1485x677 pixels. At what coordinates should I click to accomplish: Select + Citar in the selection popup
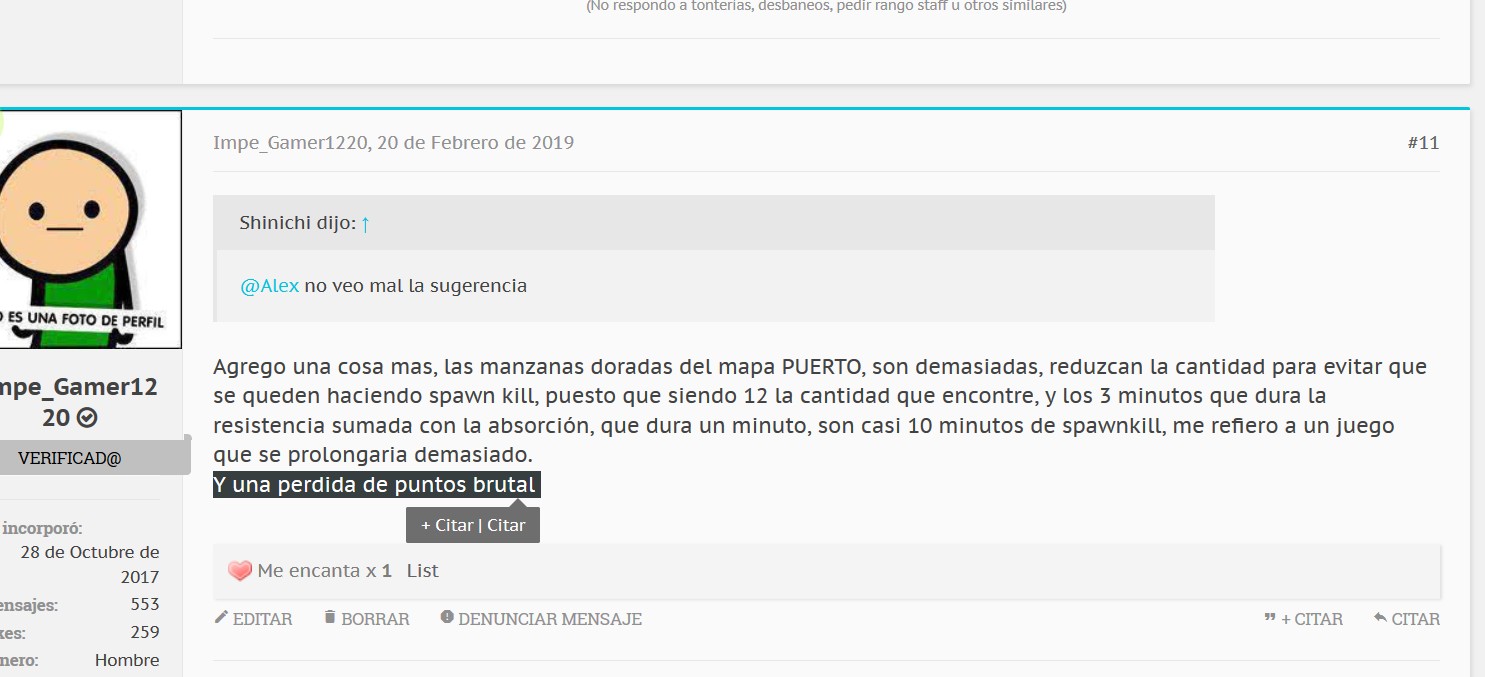(x=447, y=525)
